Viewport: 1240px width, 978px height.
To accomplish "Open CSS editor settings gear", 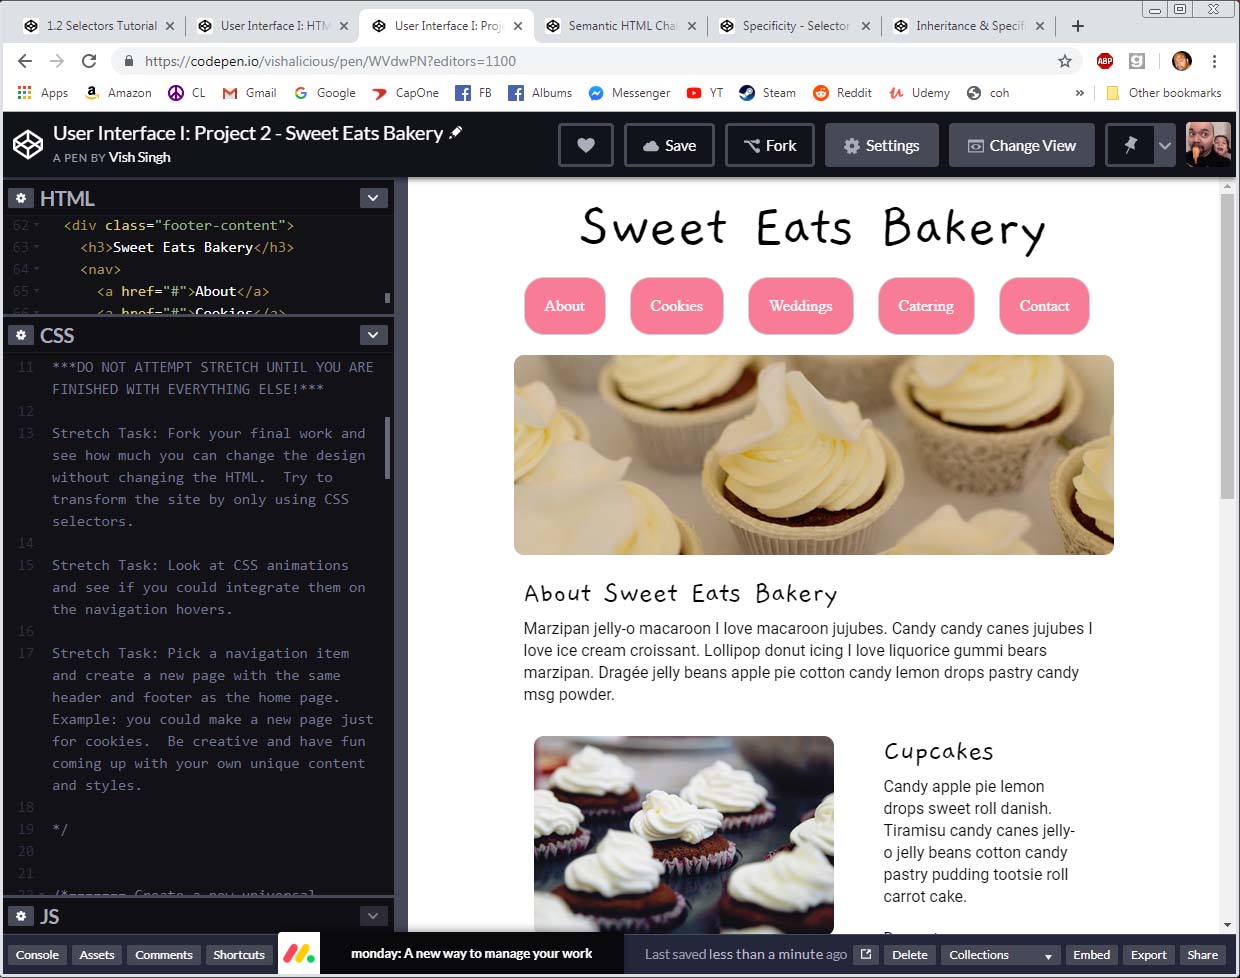I will tap(21, 335).
